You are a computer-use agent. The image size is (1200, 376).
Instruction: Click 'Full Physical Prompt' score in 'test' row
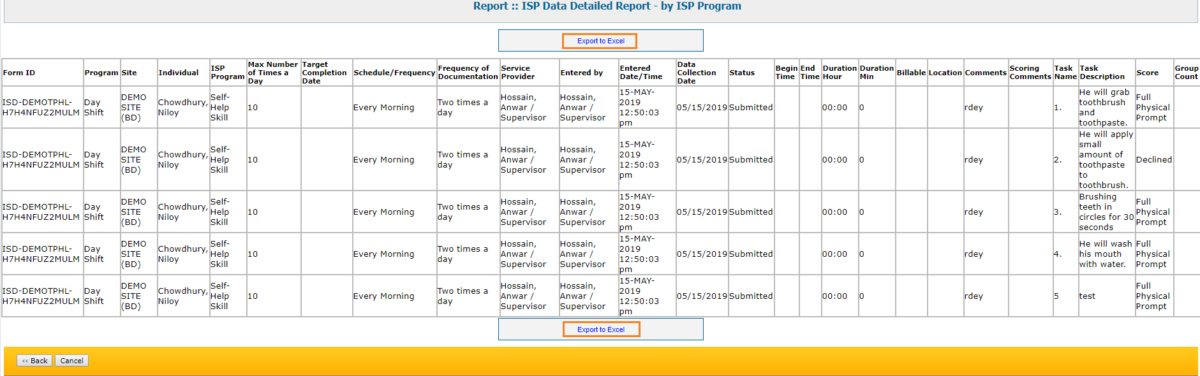pyautogui.click(x=1153, y=296)
